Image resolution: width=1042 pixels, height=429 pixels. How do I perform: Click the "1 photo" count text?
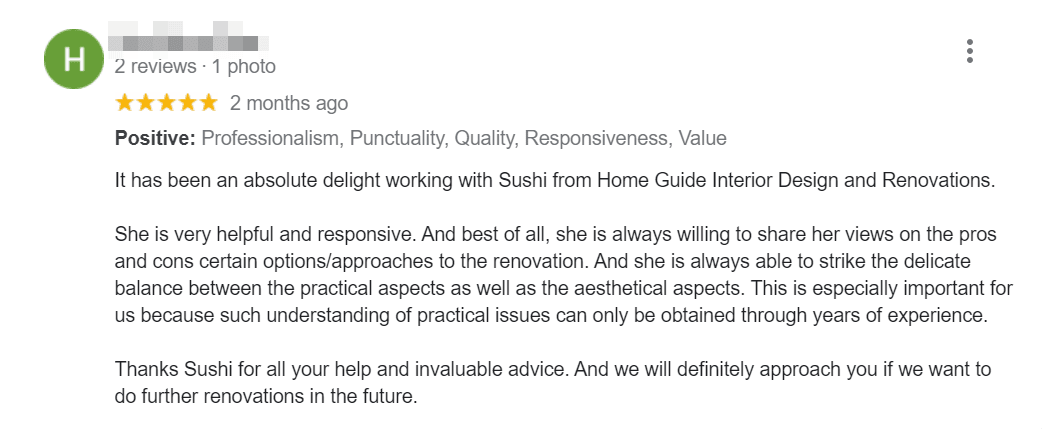pyautogui.click(x=244, y=67)
